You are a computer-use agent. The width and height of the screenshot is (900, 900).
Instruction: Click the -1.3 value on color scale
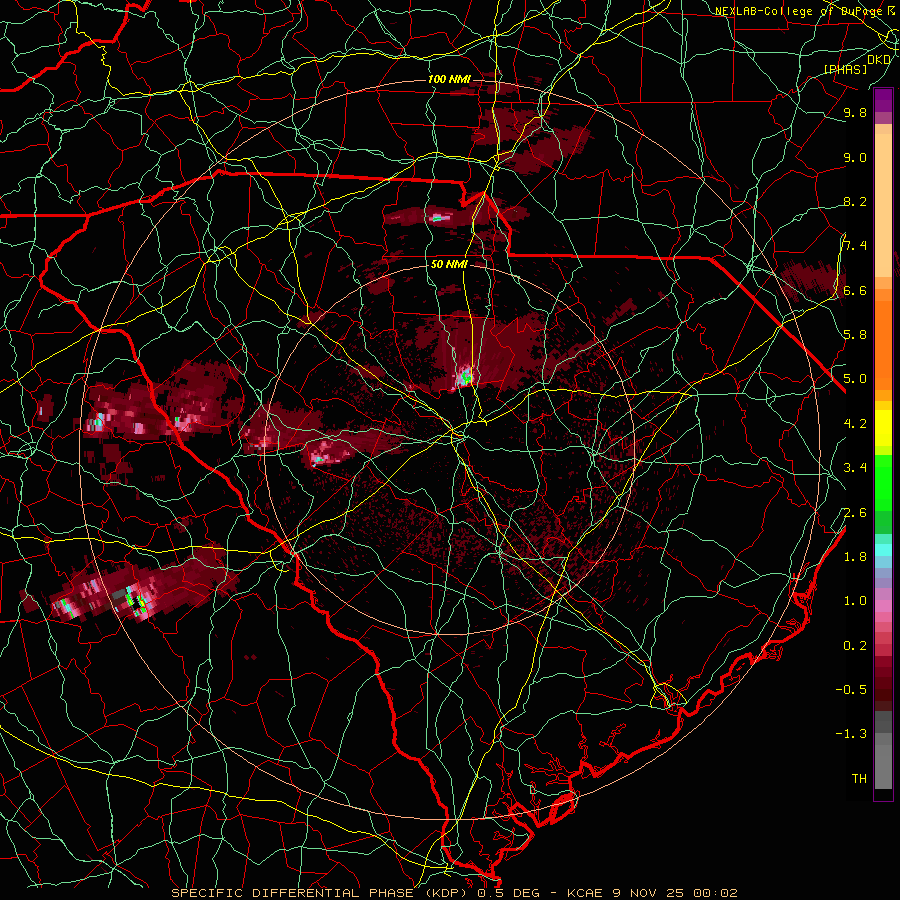click(x=852, y=734)
